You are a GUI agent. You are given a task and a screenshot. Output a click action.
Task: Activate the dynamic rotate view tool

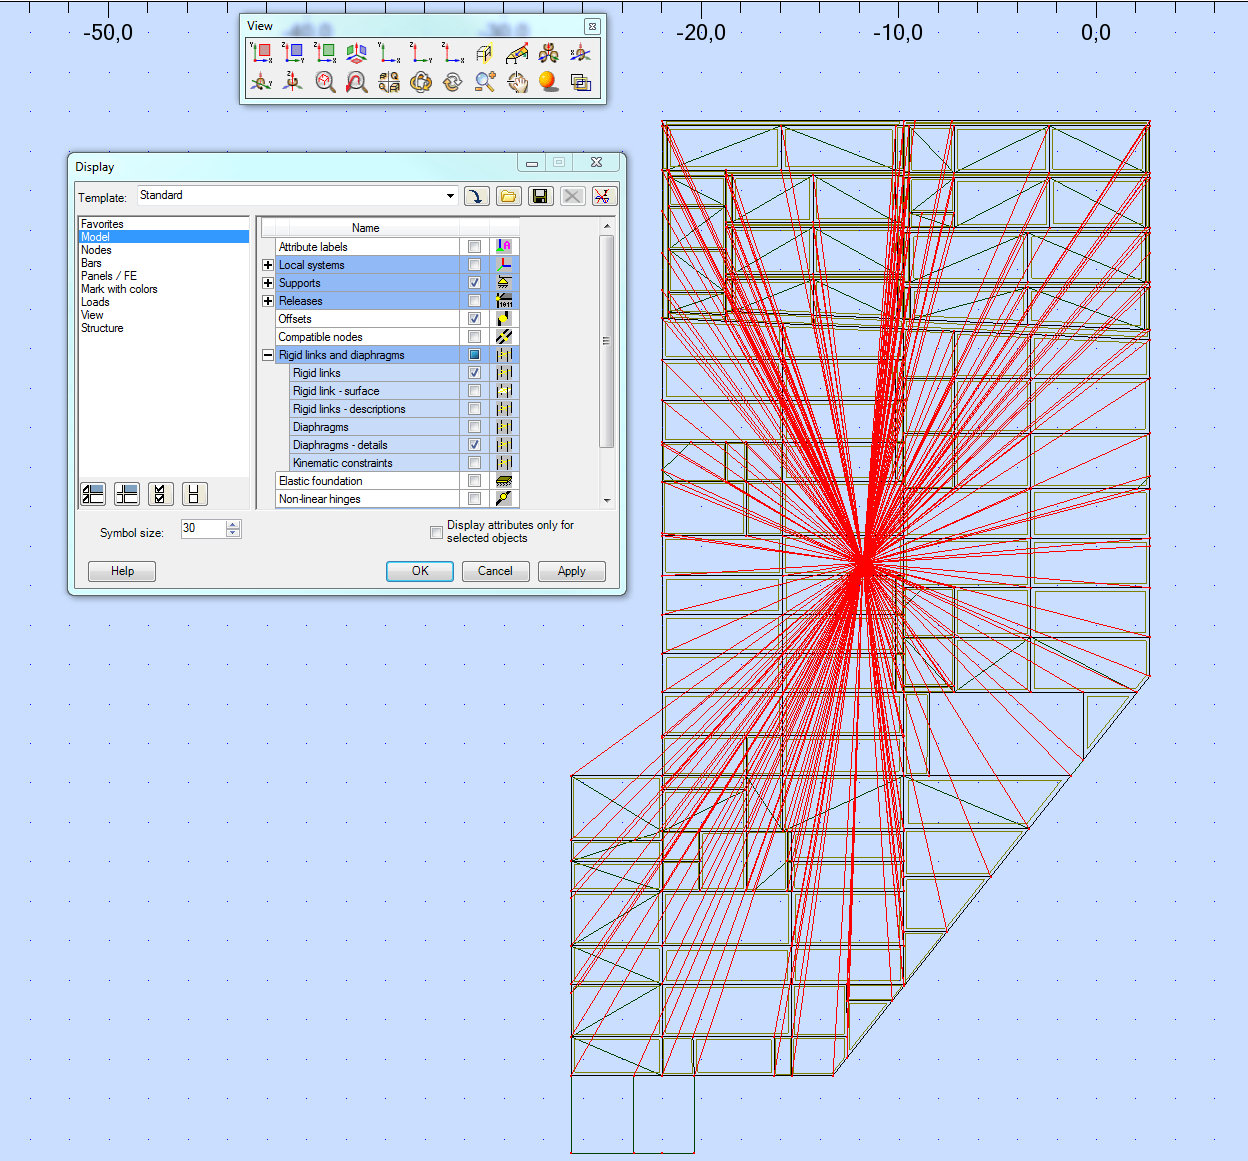pyautogui.click(x=421, y=82)
